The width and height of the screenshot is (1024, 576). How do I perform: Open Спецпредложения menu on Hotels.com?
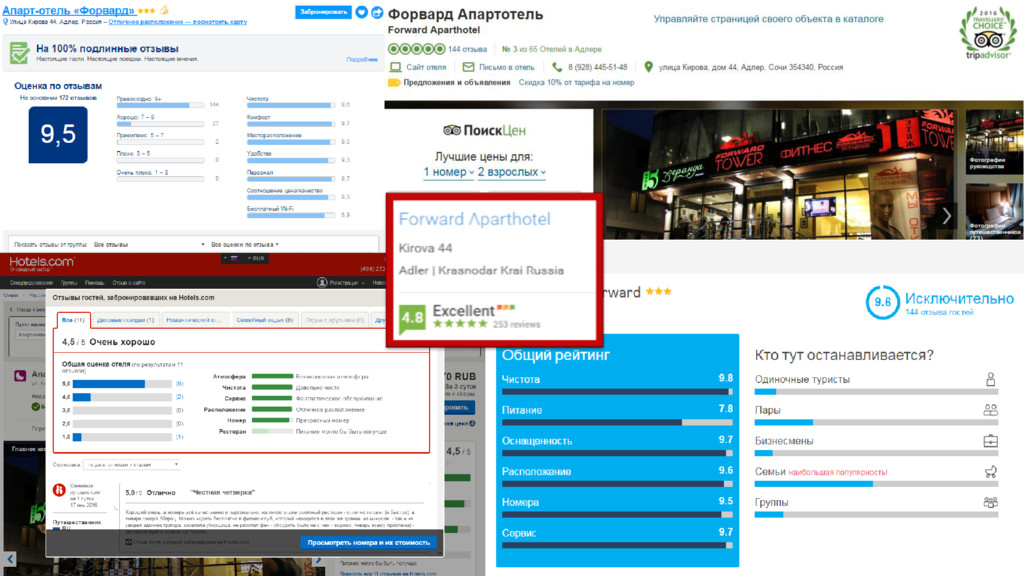click(31, 283)
